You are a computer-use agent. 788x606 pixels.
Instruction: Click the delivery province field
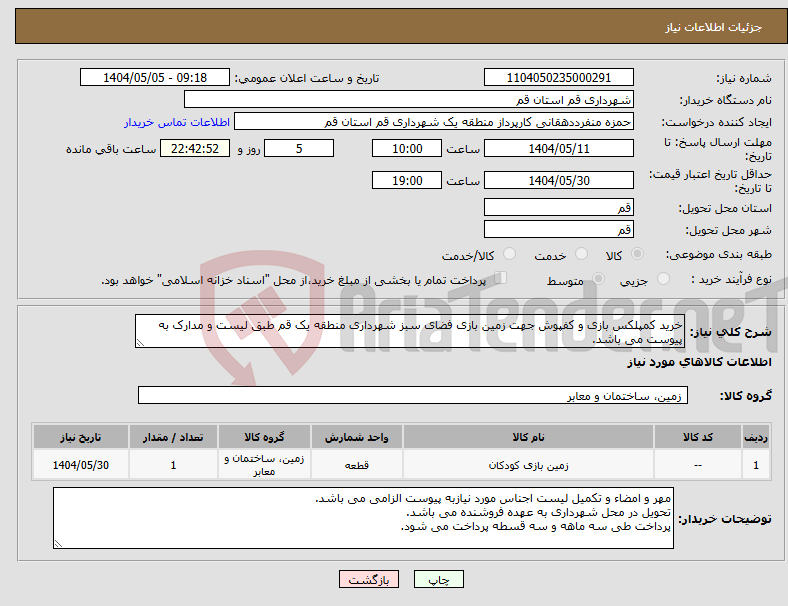coord(559,207)
